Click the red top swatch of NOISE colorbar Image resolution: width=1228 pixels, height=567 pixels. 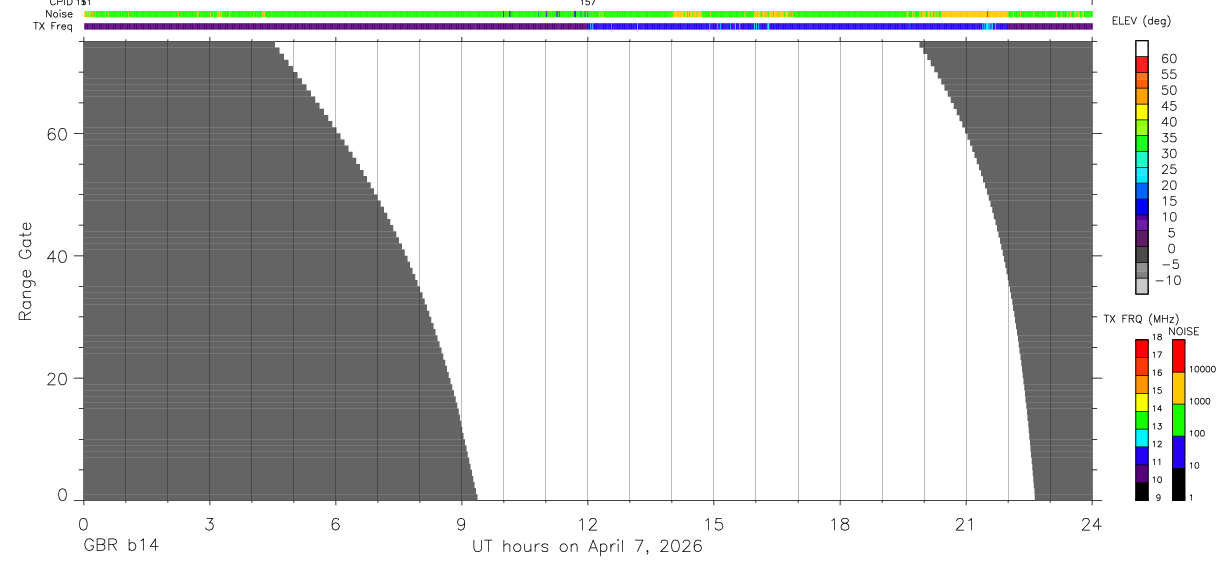[x=1178, y=355]
